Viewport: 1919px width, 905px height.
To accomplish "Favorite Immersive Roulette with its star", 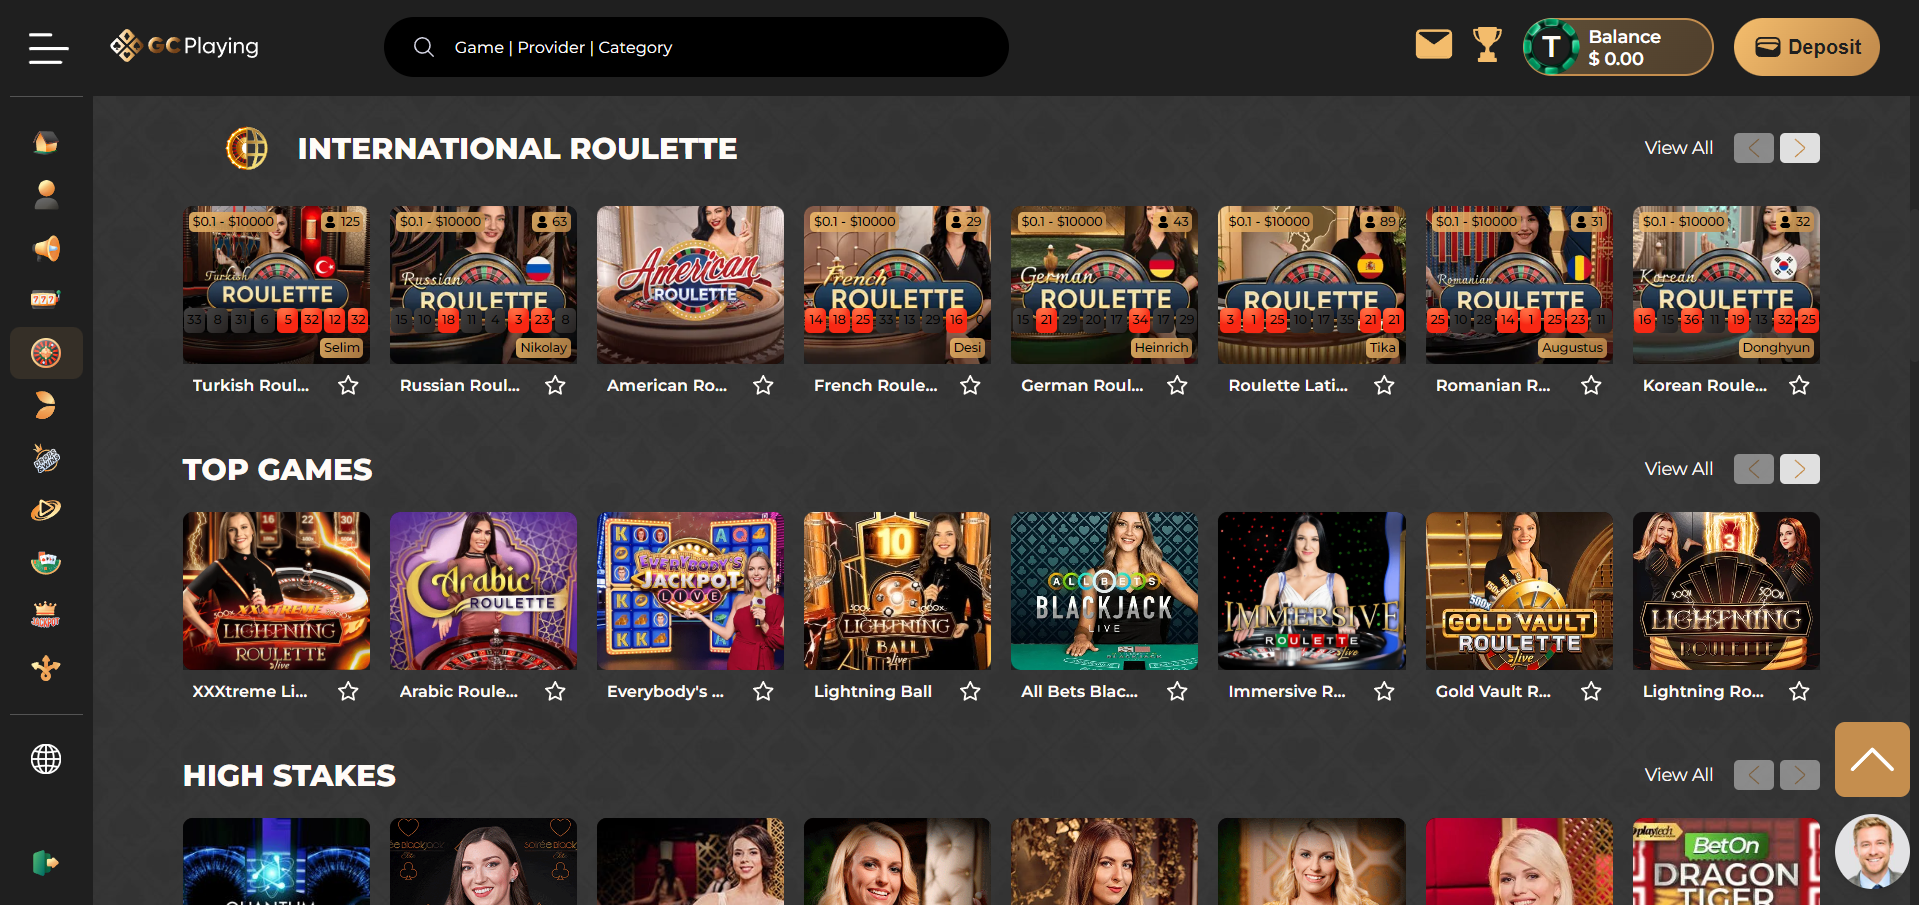I will 1384,691.
